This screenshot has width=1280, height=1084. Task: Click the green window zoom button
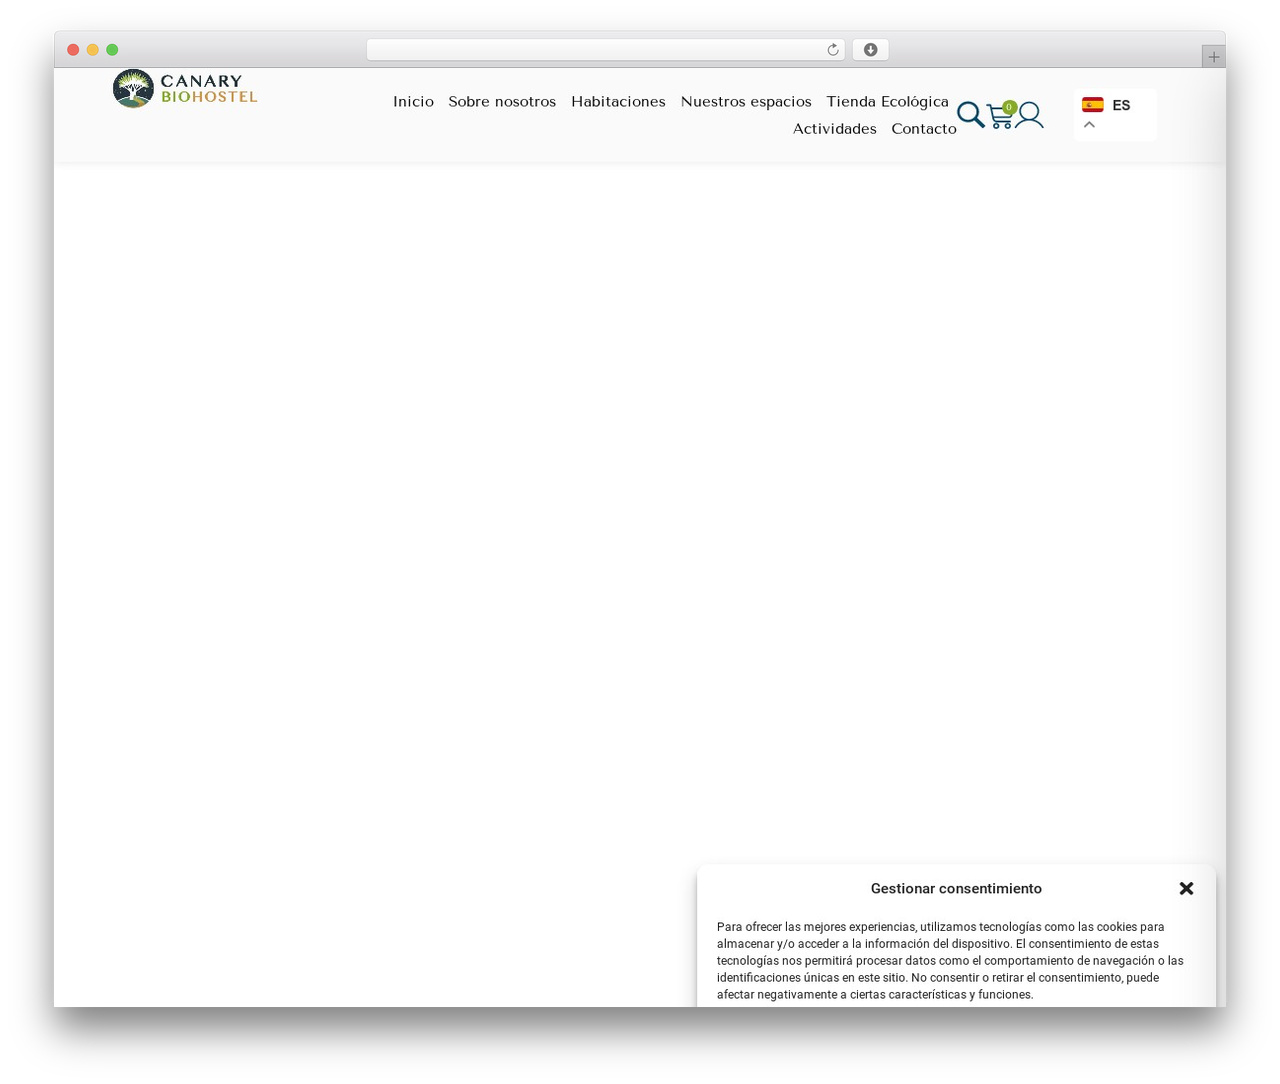[112, 50]
